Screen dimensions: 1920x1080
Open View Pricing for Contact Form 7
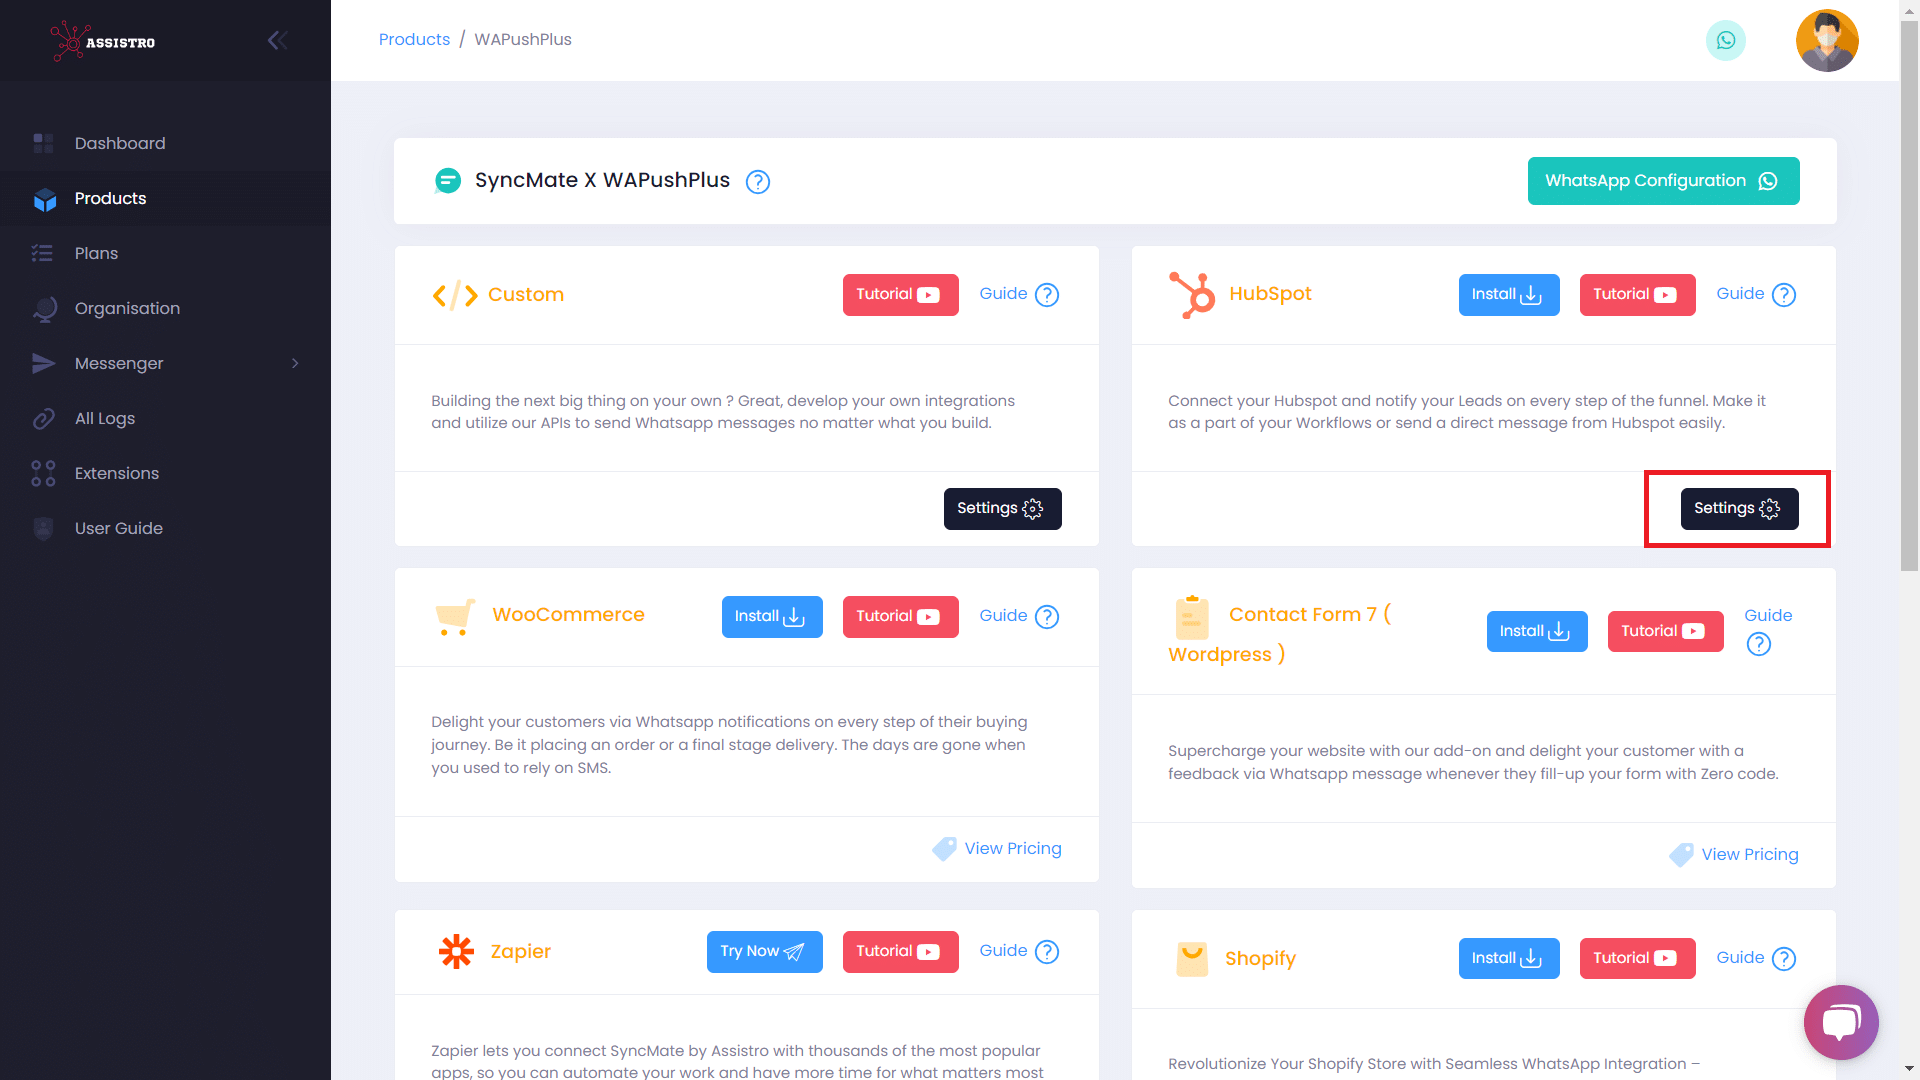1749,855
